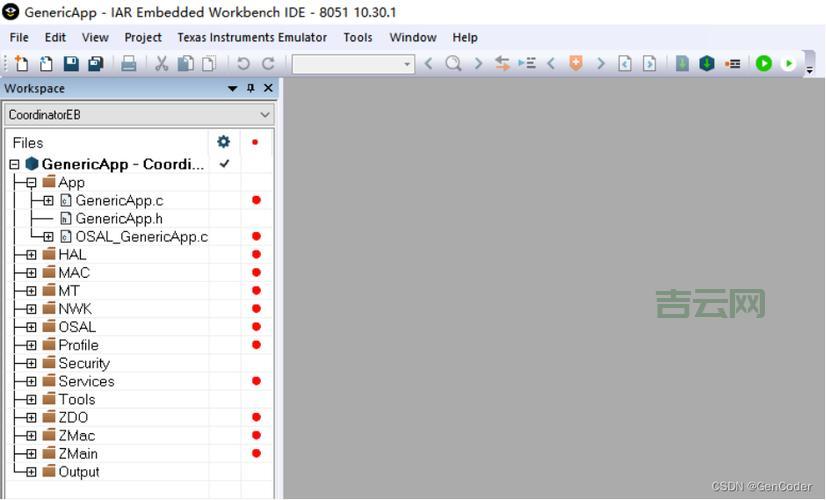The width and height of the screenshot is (826, 500).
Task: Click the Toggle Breakpoint icon
Action: pyautogui.click(x=733, y=64)
